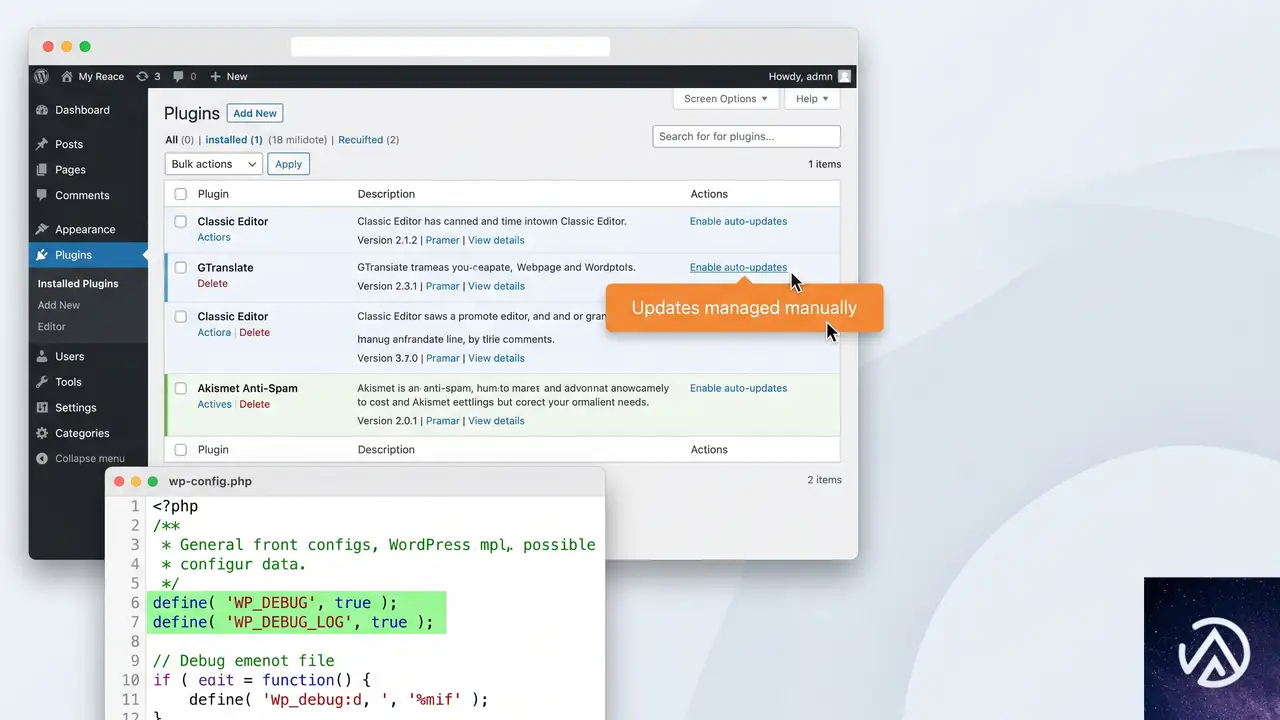
Task: Select Installed Plugins submenu item
Action: [78, 284]
